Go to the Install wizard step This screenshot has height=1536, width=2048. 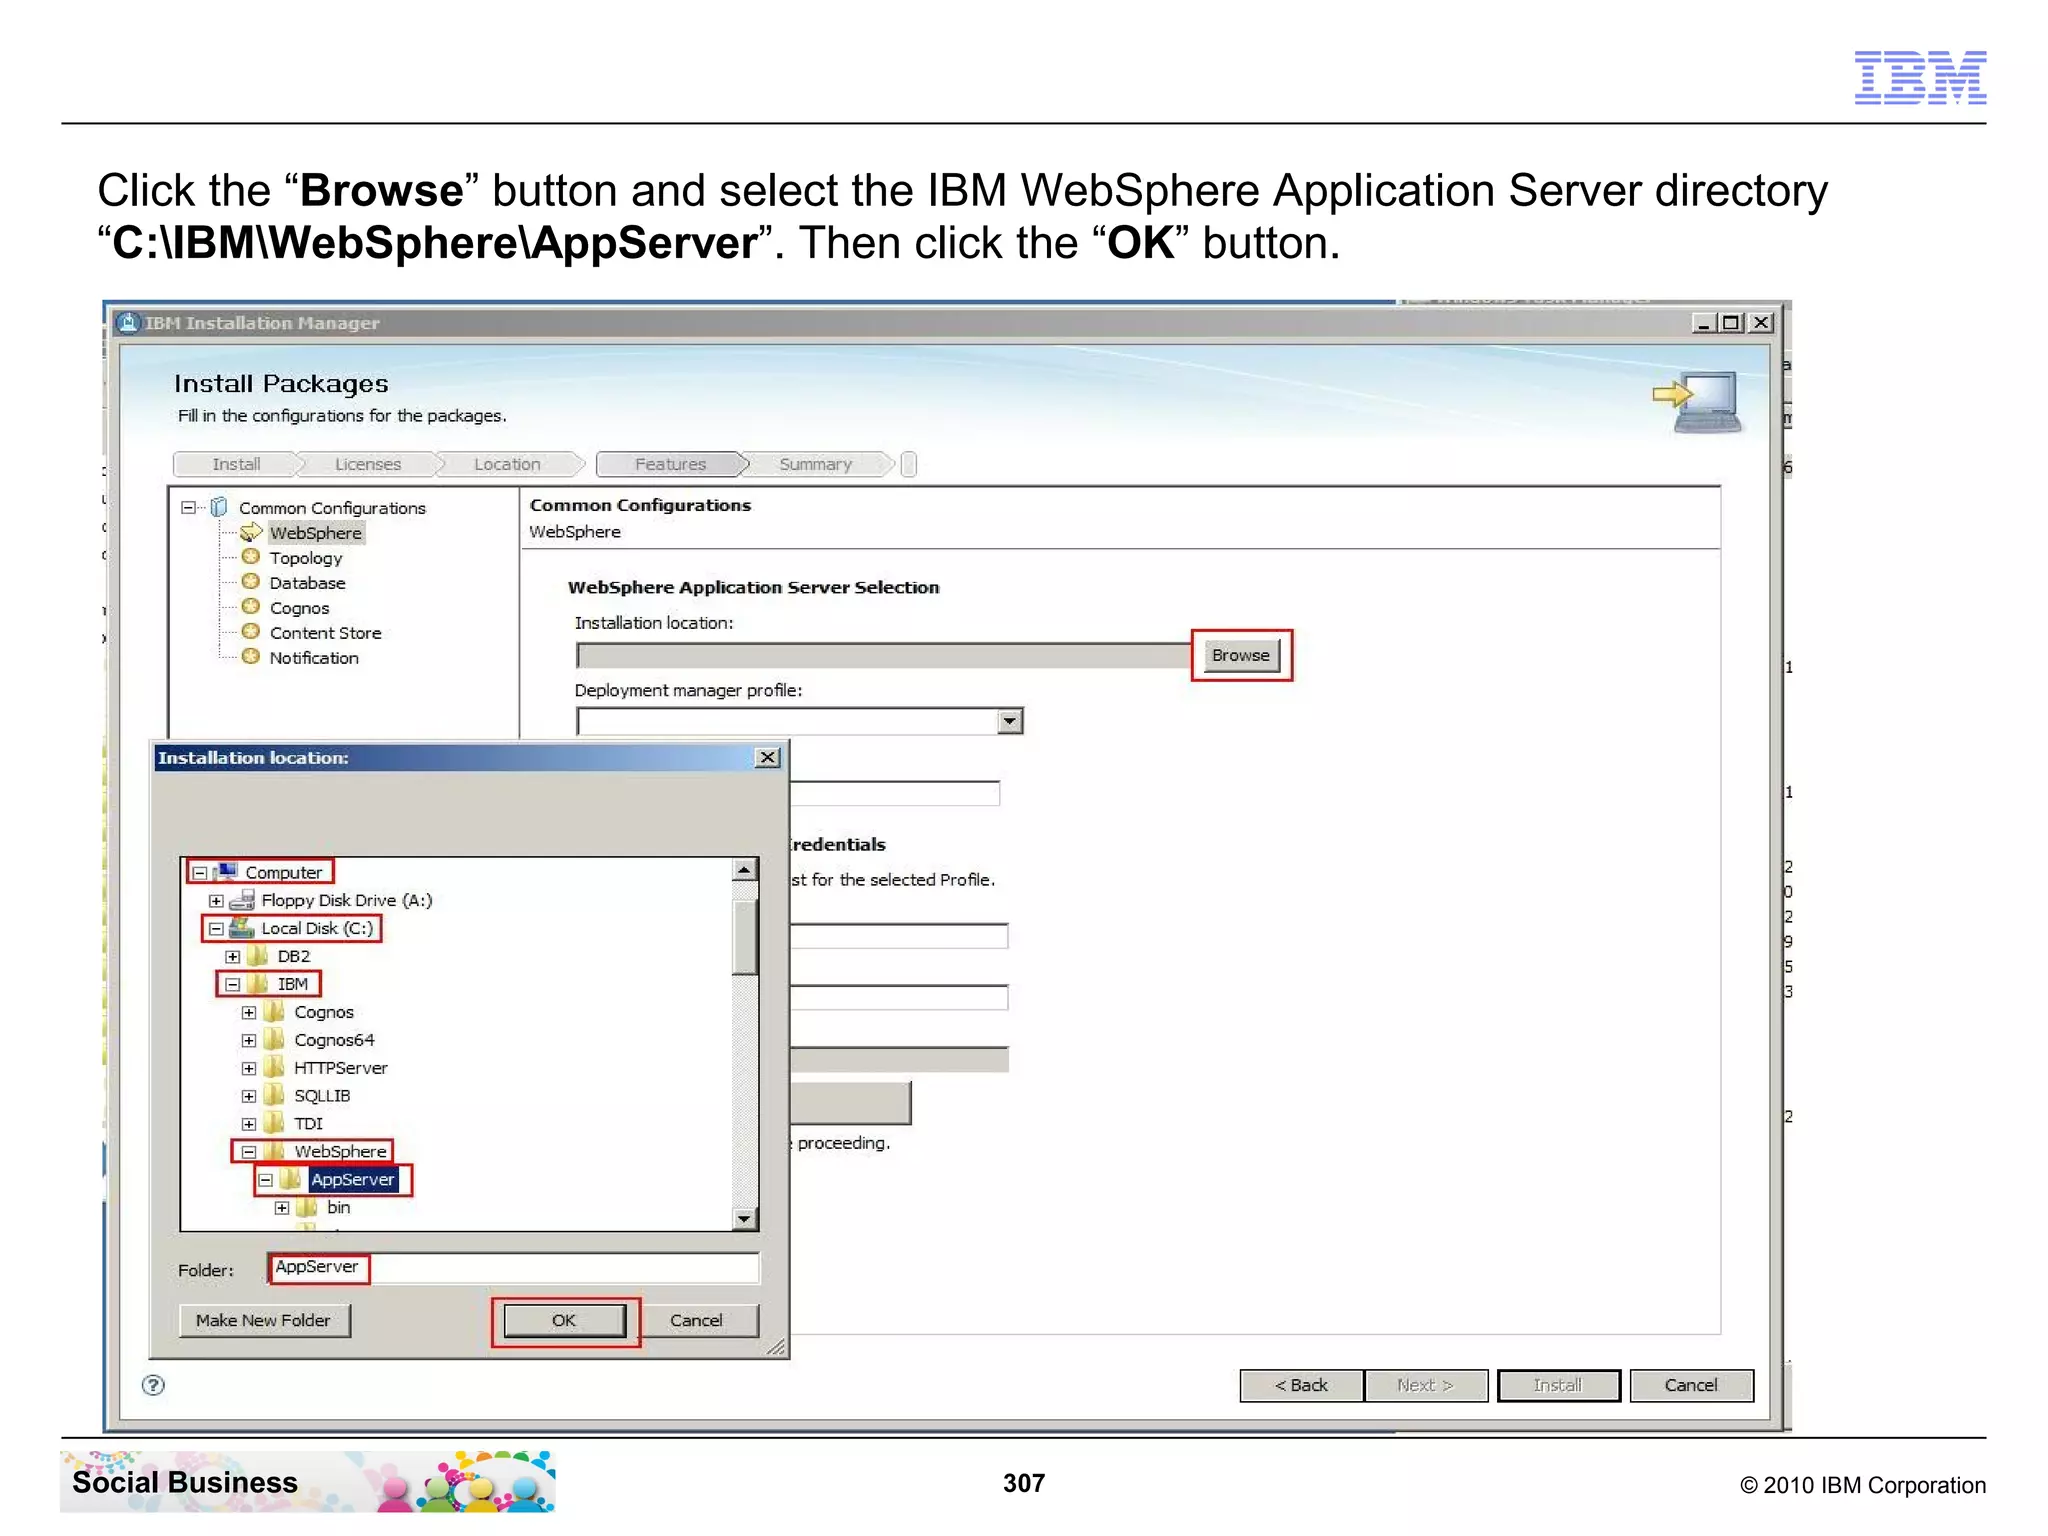(236, 464)
